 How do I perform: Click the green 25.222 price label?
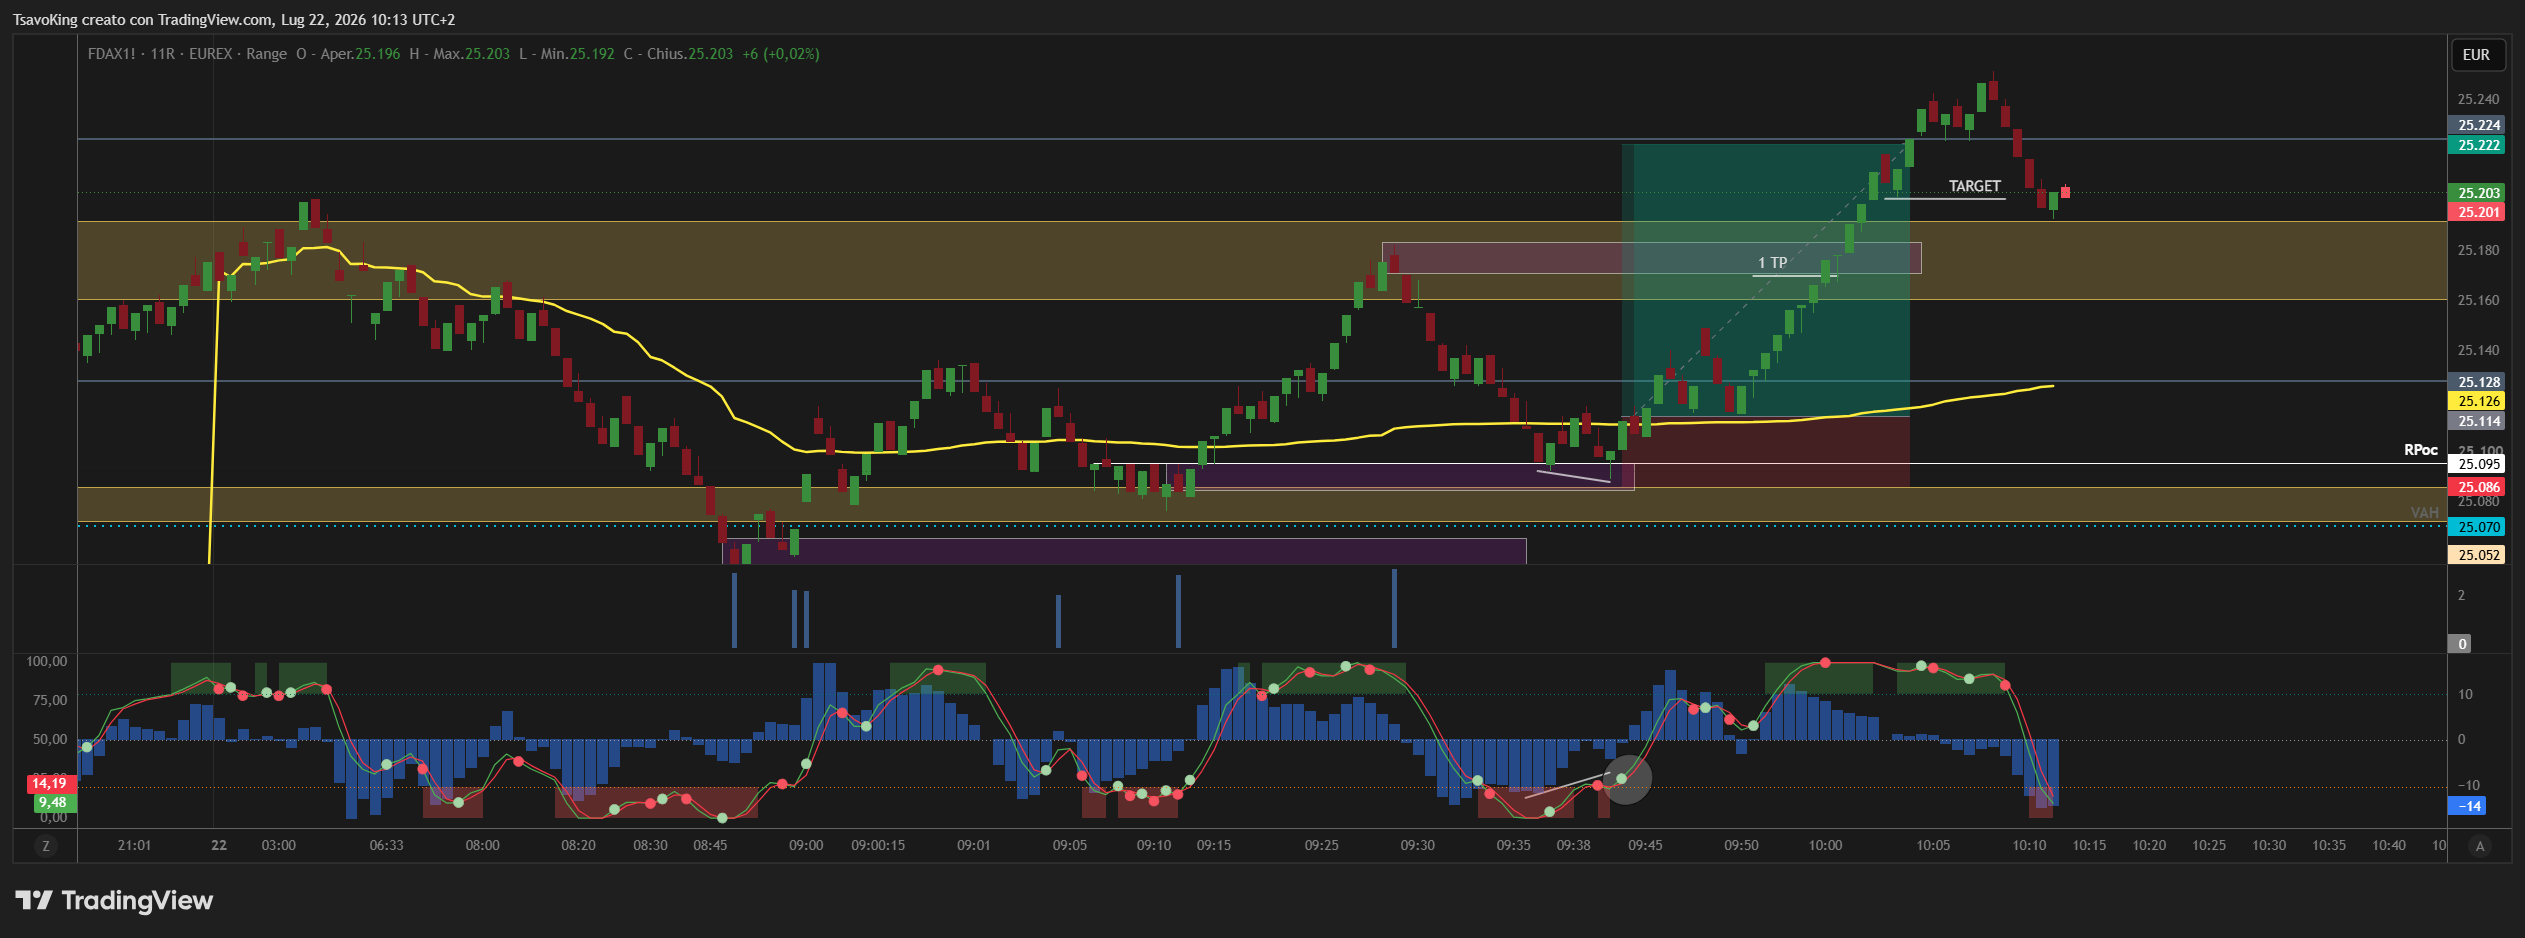tap(2478, 145)
